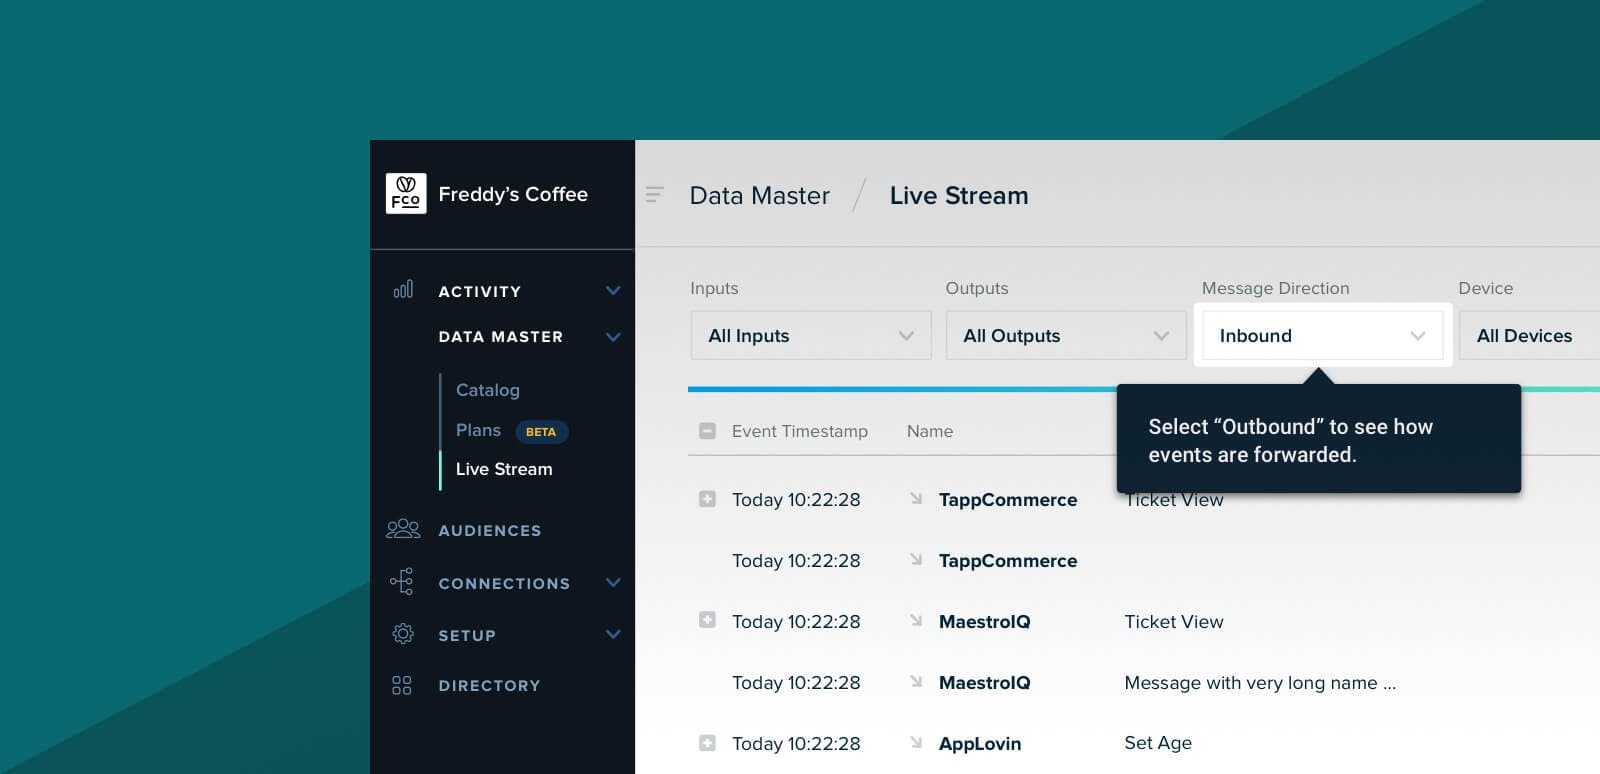Click TappCommerce name in first row
The height and width of the screenshot is (774, 1600).
coord(1008,499)
